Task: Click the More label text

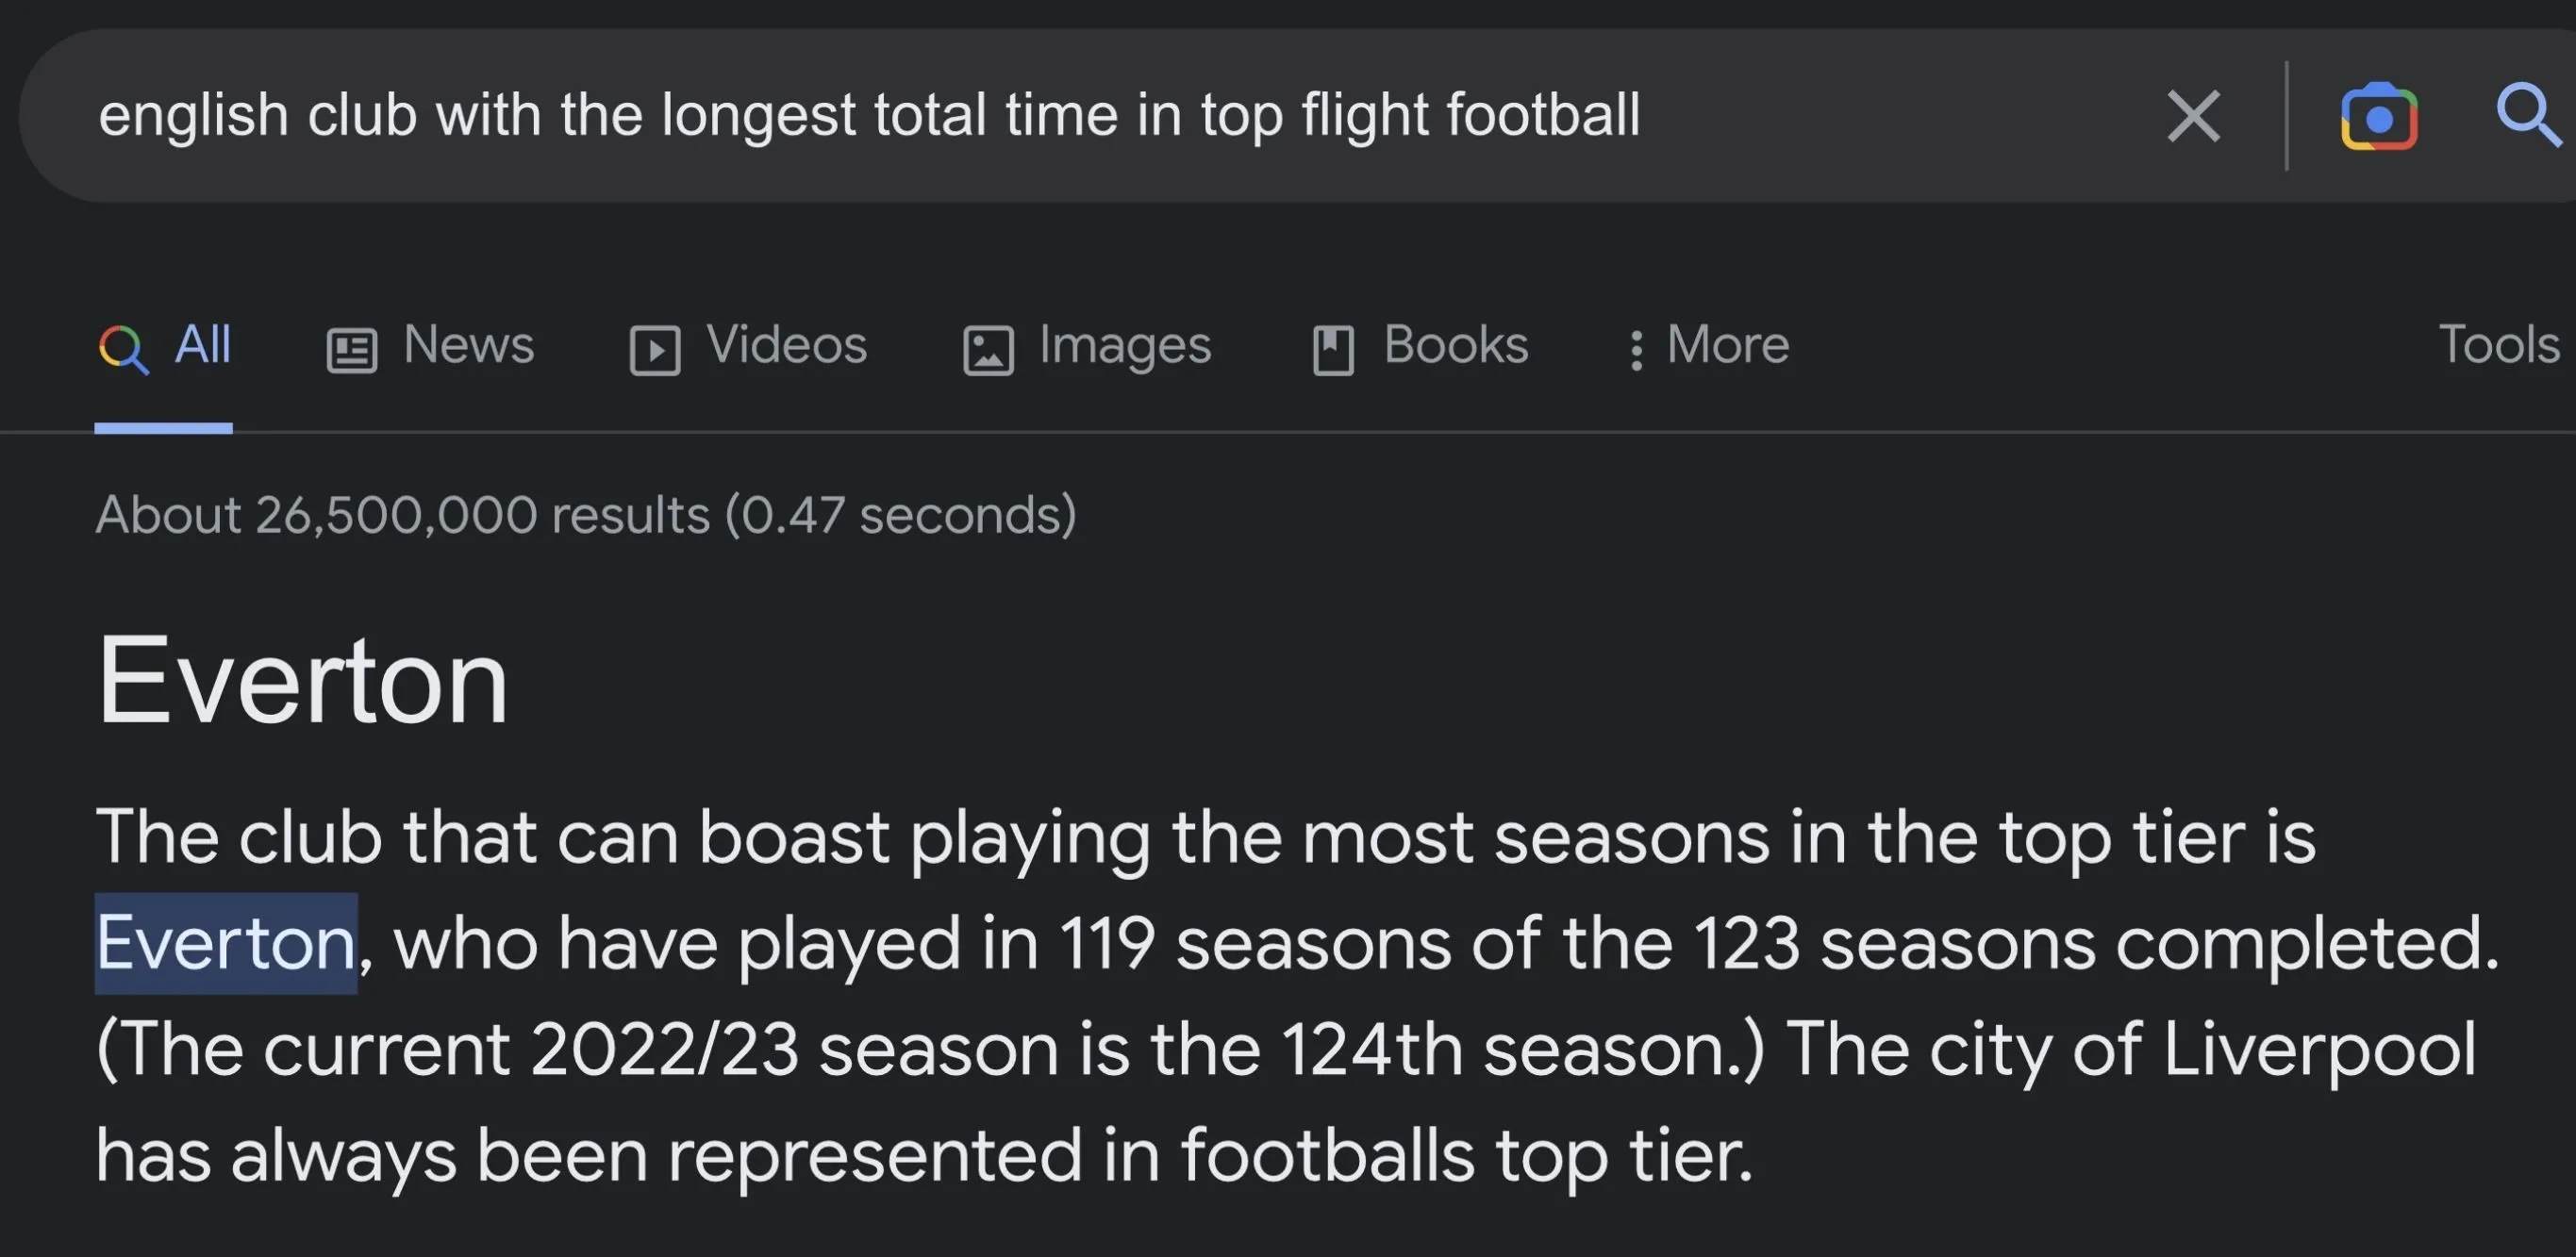Action: (1727, 345)
